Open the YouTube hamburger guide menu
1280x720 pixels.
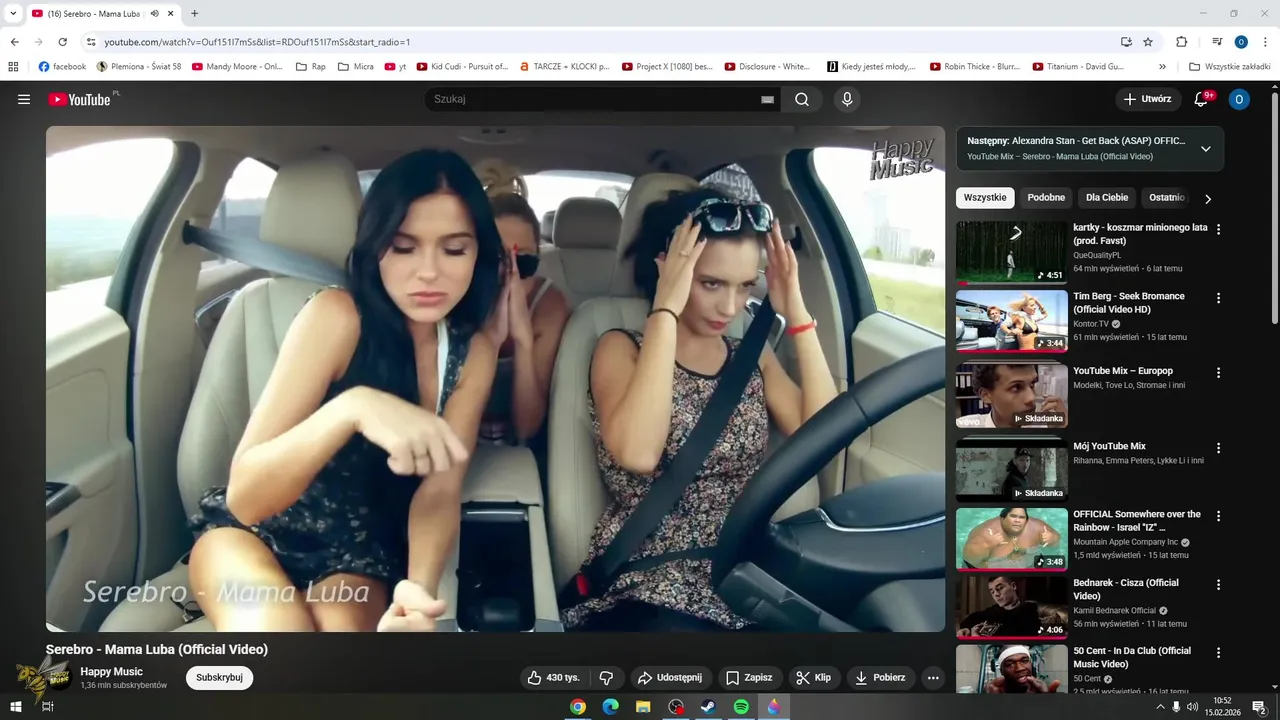(x=24, y=99)
